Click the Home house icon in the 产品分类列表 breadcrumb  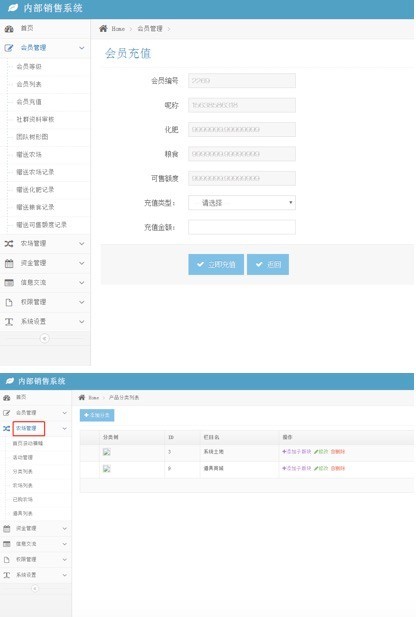(82, 397)
